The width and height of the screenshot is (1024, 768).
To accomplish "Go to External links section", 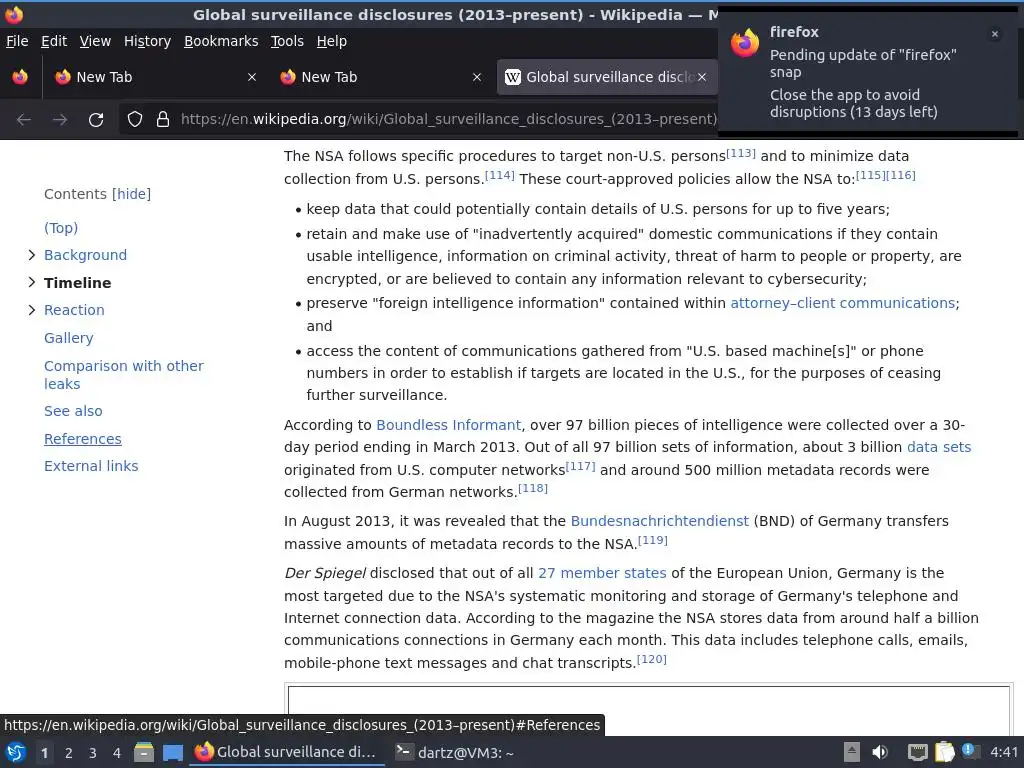I will [x=91, y=466].
